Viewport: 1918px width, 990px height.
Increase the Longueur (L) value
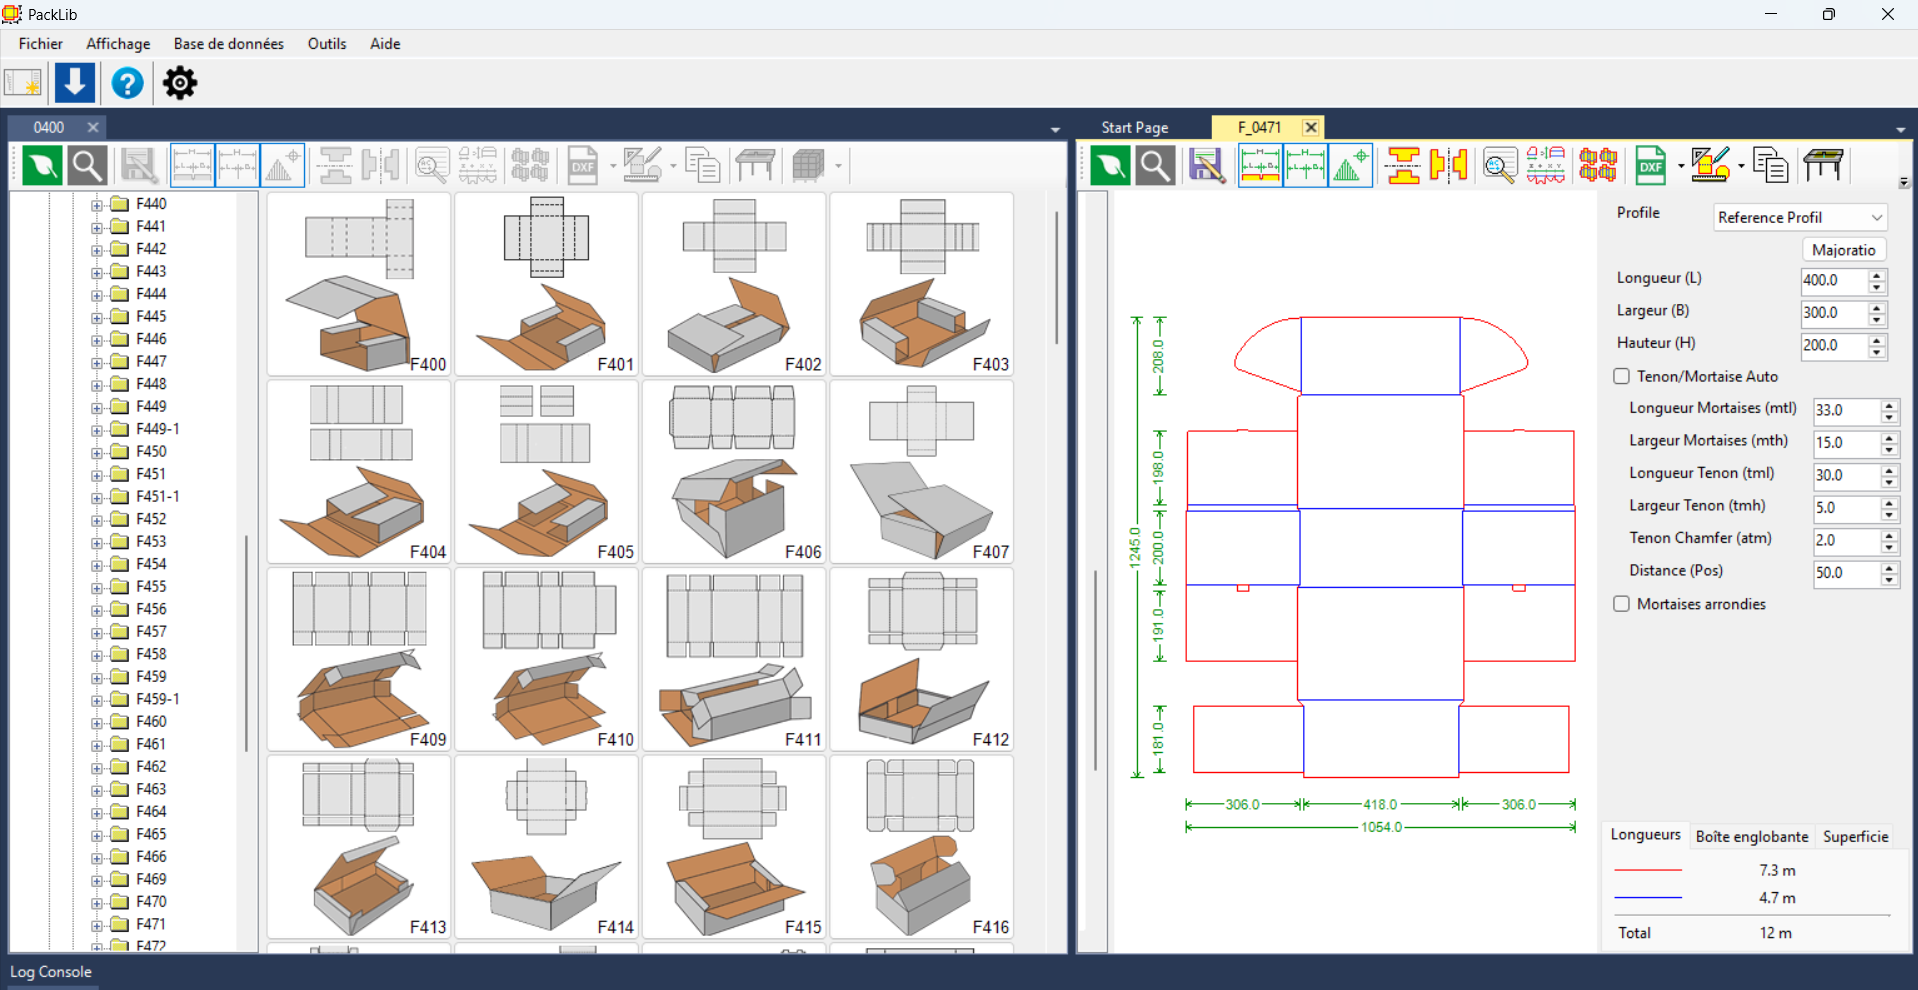tap(1877, 275)
